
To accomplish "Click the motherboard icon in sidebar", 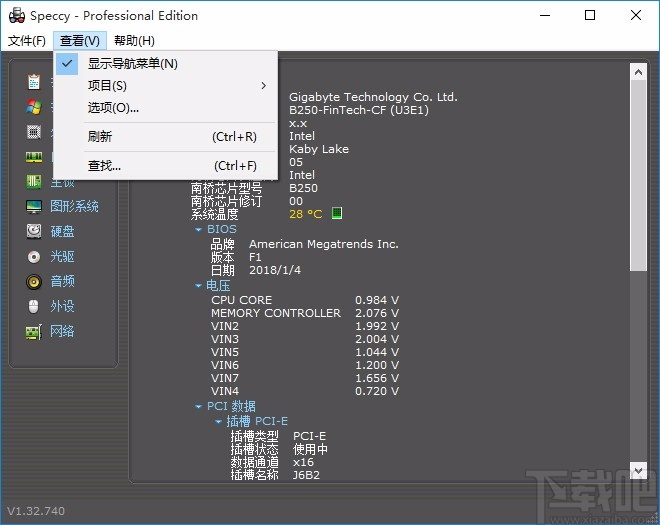I will 34,182.
